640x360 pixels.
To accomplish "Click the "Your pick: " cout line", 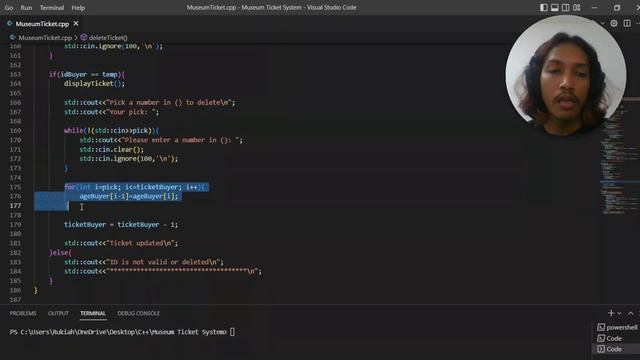I will coord(111,112).
